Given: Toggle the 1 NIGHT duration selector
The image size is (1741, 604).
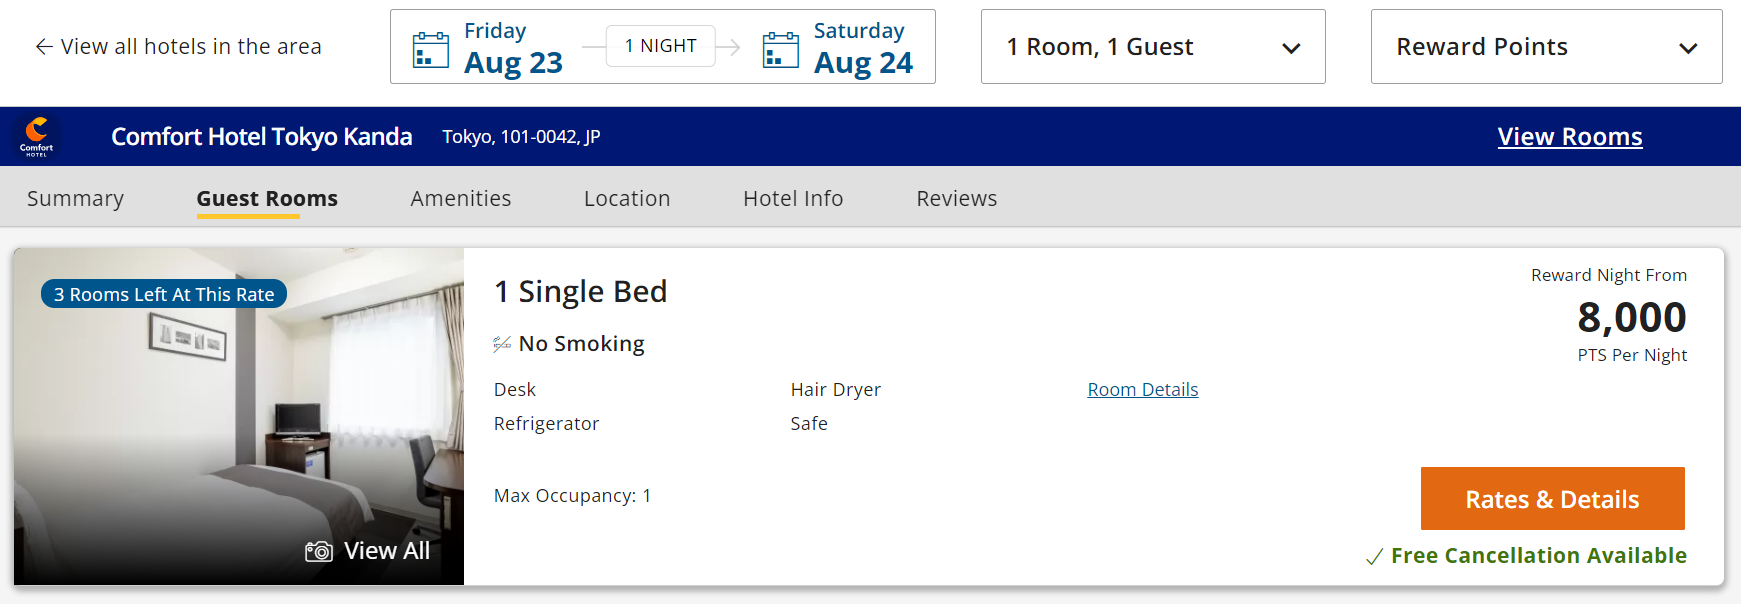Looking at the screenshot, I should tap(660, 45).
